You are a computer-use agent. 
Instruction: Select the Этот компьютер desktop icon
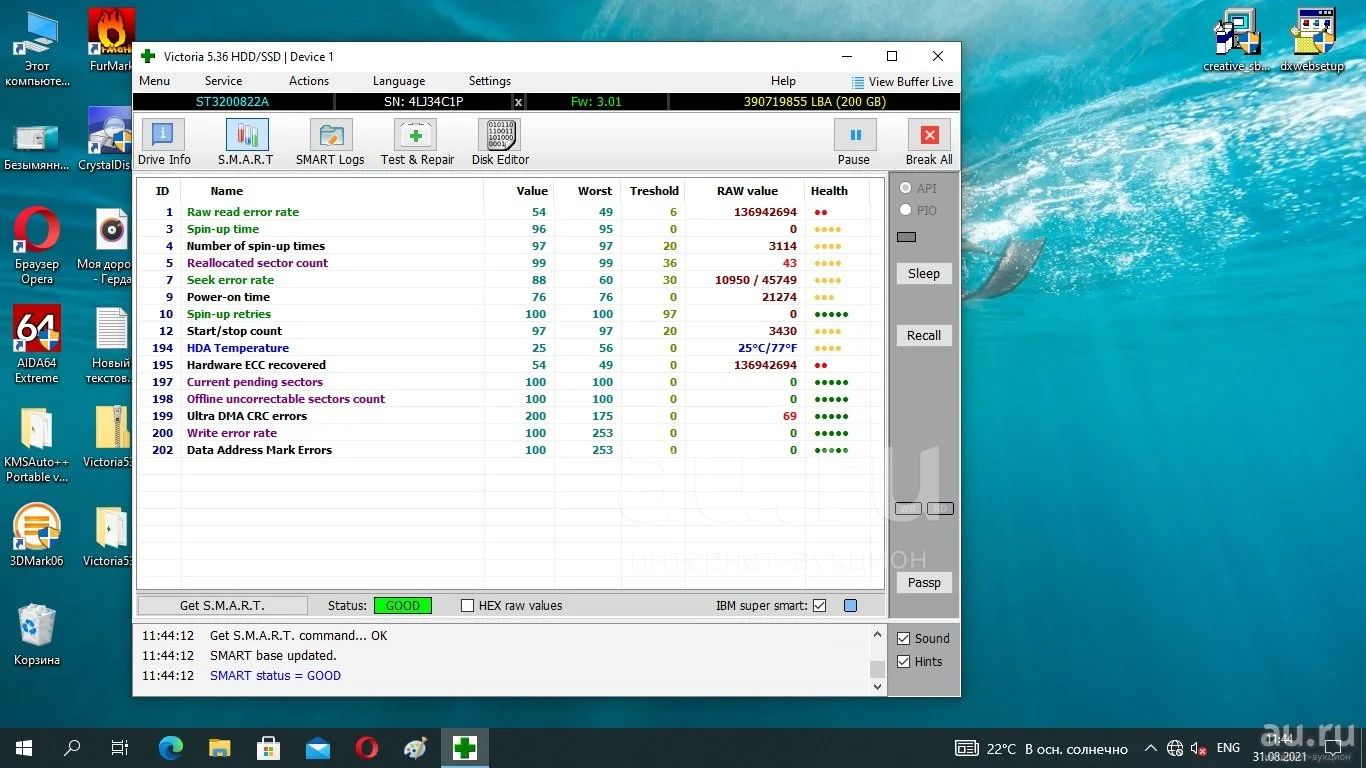[37, 48]
